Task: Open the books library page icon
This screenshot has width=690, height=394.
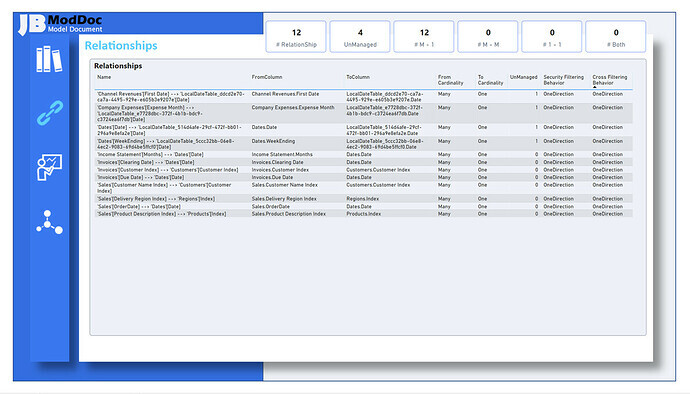Action: 49,59
